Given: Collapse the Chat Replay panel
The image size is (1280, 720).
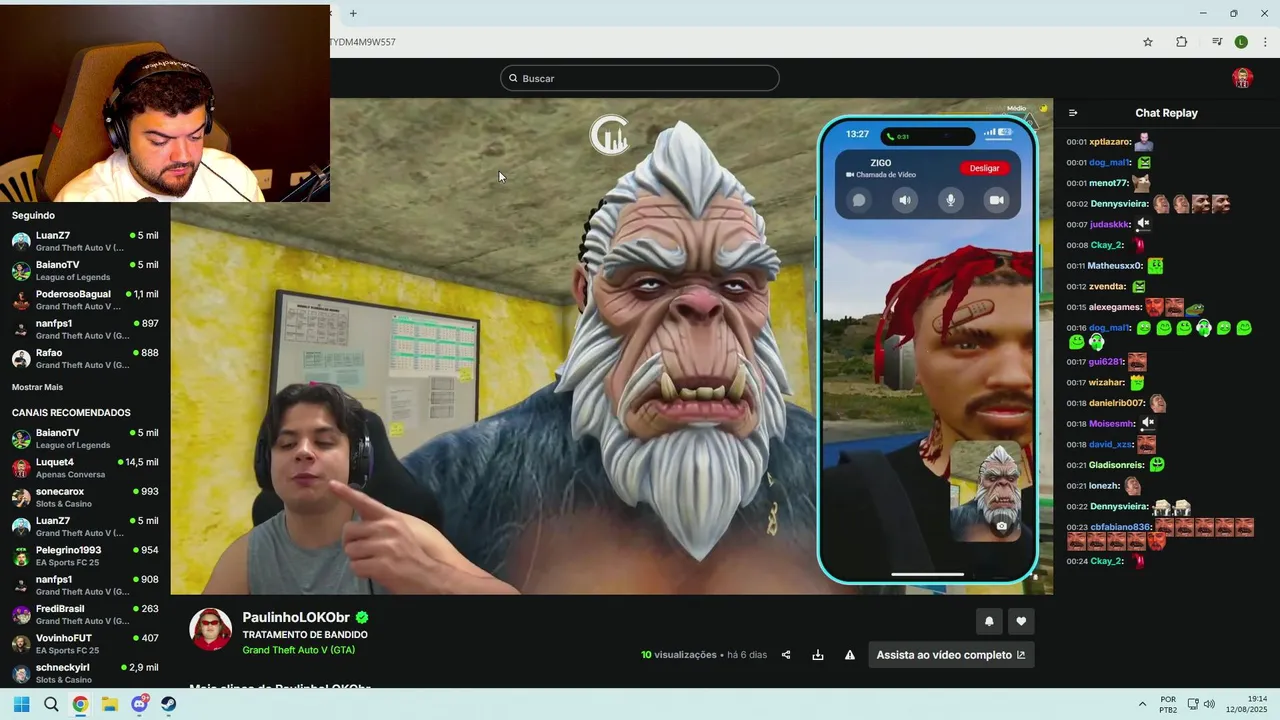Looking at the screenshot, I should (1073, 113).
